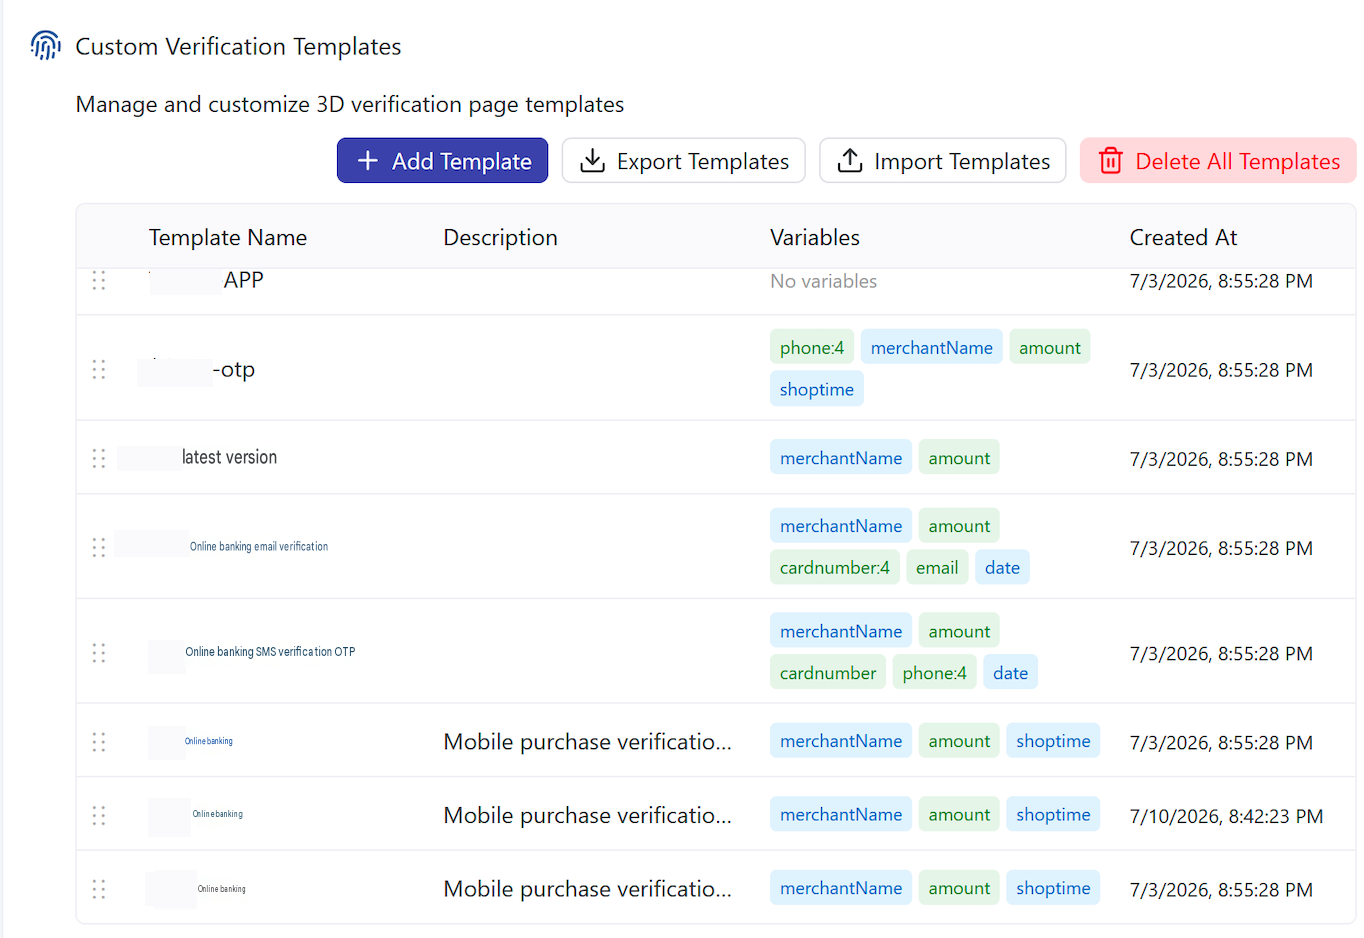The image size is (1364, 938).
Task: Click the cardnumber:4 variable tag
Action: click(x=834, y=568)
